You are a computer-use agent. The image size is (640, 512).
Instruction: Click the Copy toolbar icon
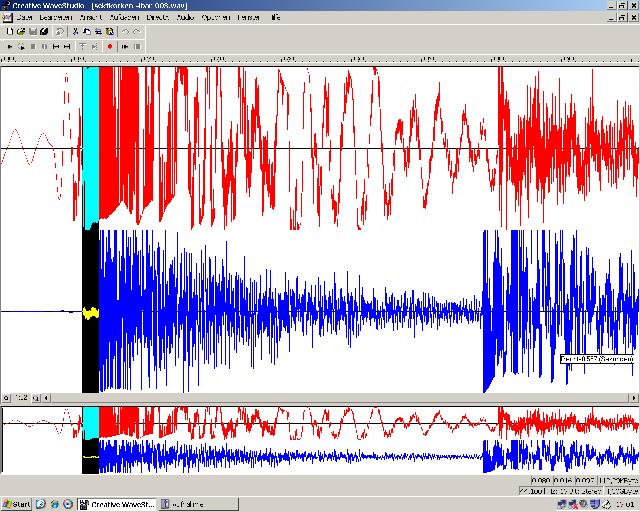pyautogui.click(x=87, y=31)
